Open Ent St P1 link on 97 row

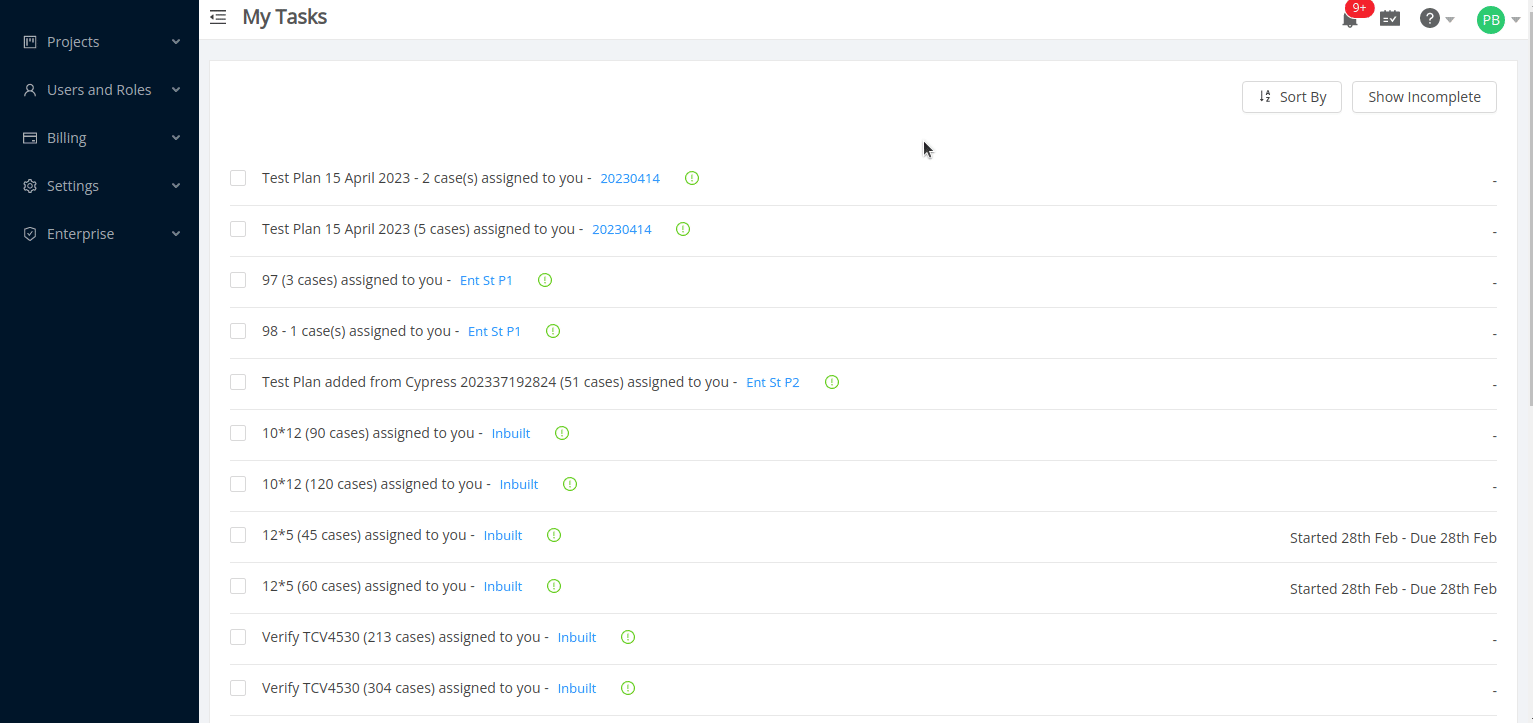pyautogui.click(x=486, y=281)
